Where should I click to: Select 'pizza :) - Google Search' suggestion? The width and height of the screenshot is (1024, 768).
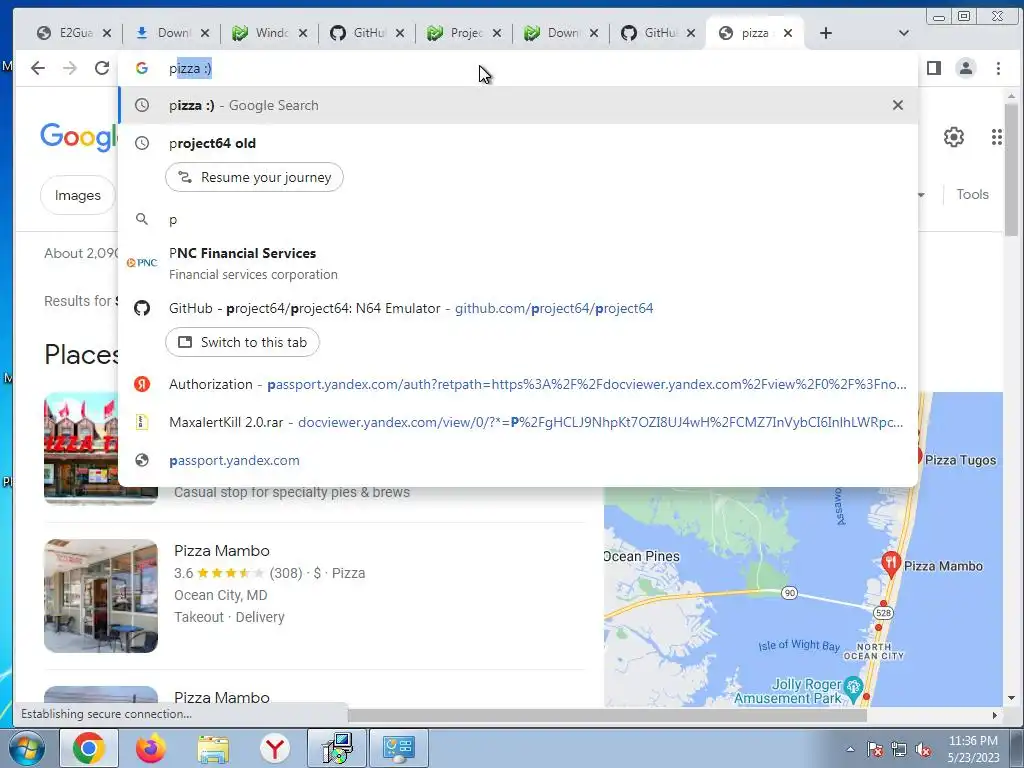pos(518,105)
